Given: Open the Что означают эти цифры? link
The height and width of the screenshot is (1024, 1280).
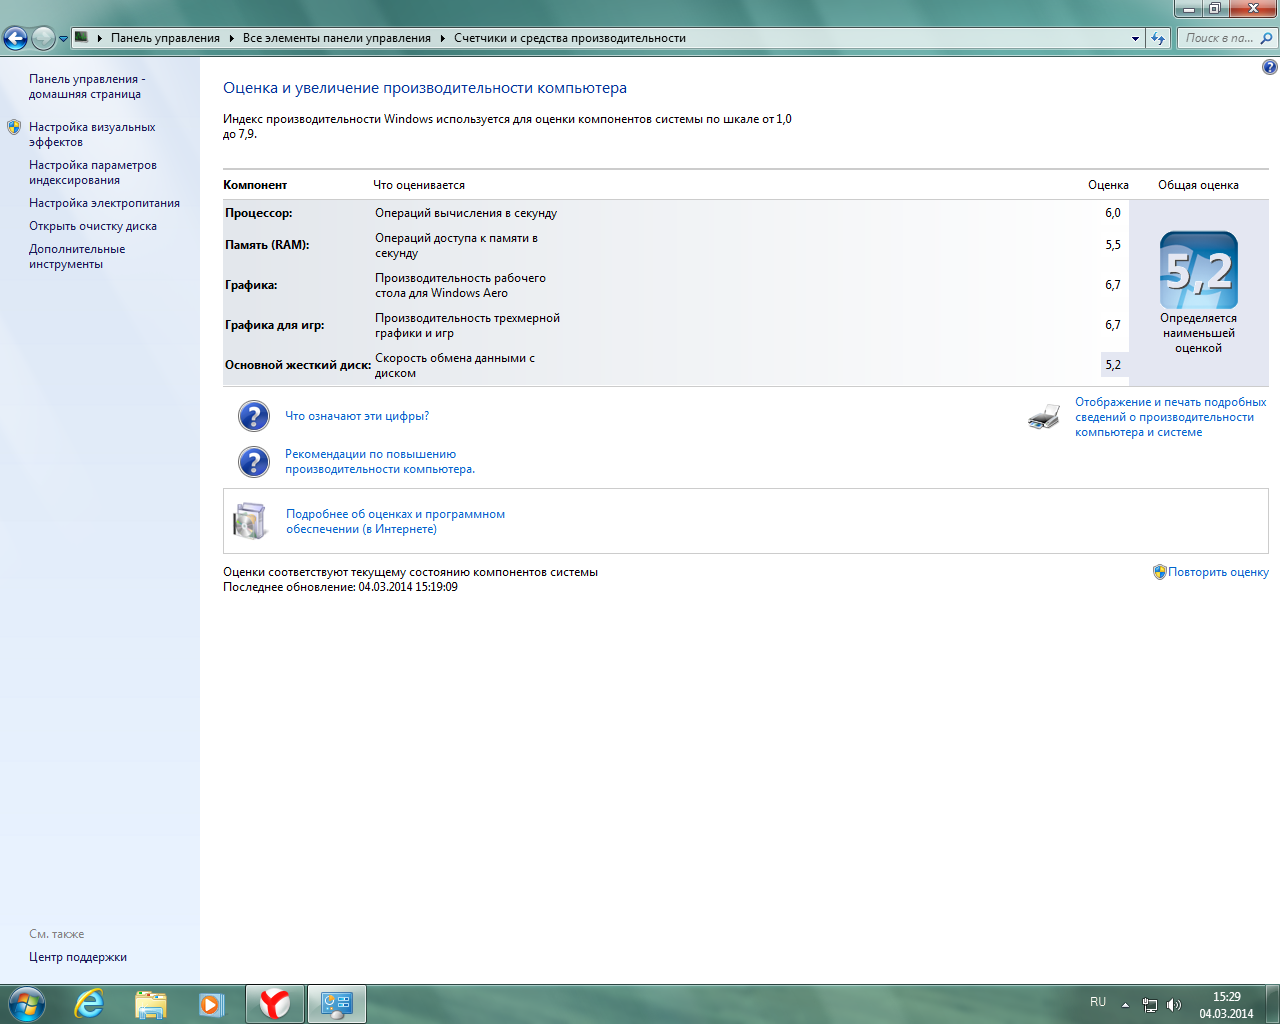Looking at the screenshot, I should [357, 416].
